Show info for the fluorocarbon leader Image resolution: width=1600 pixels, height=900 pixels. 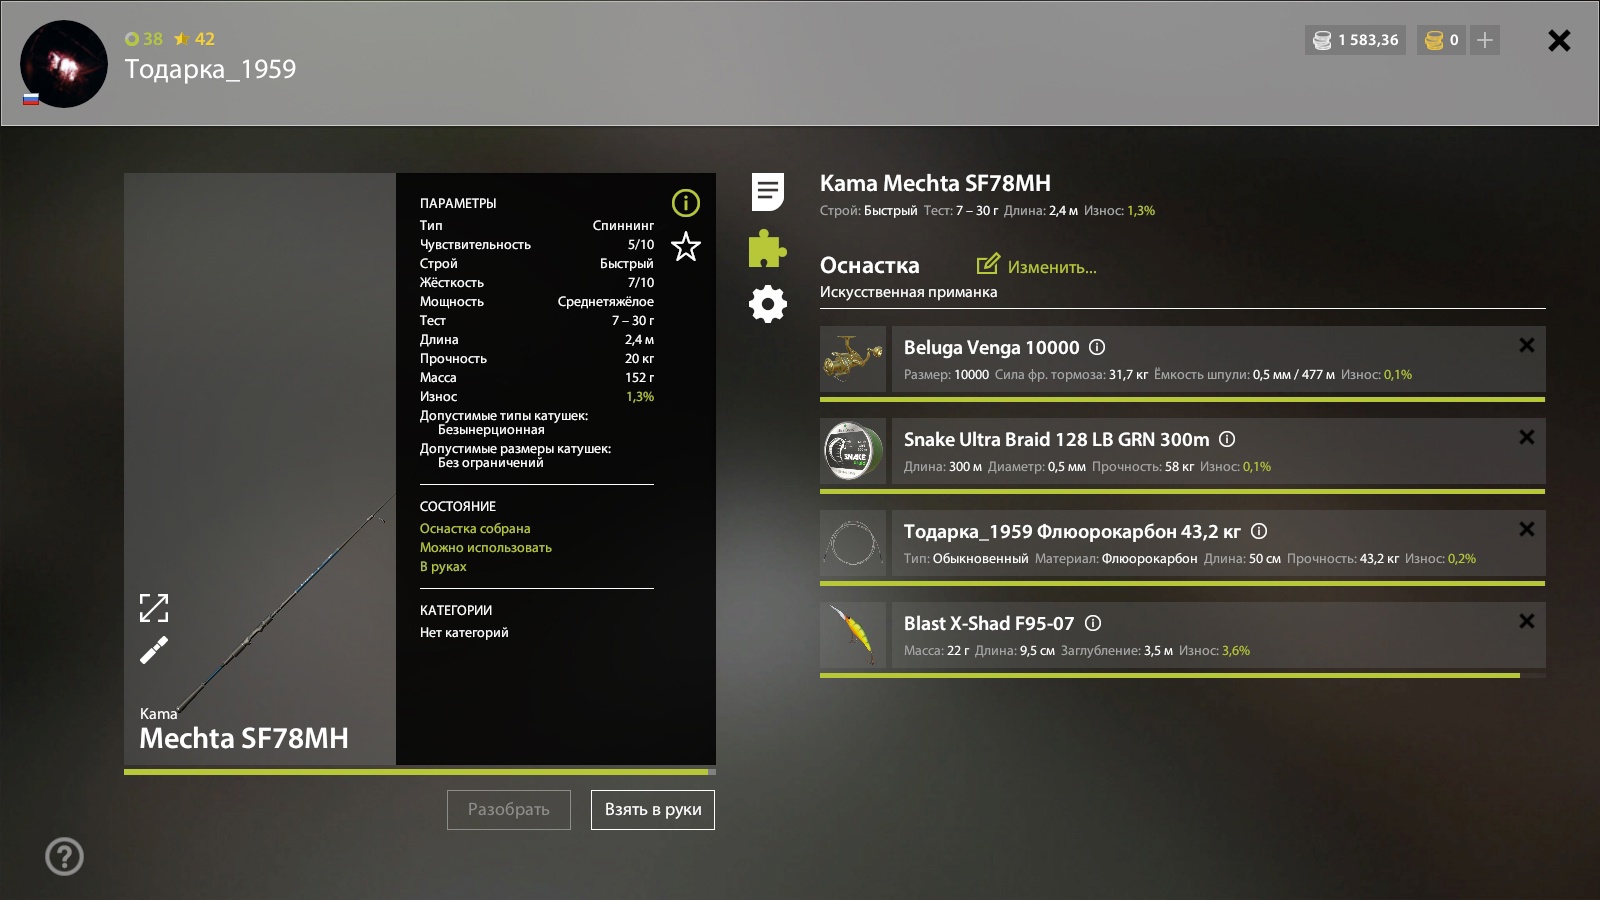(x=1259, y=531)
